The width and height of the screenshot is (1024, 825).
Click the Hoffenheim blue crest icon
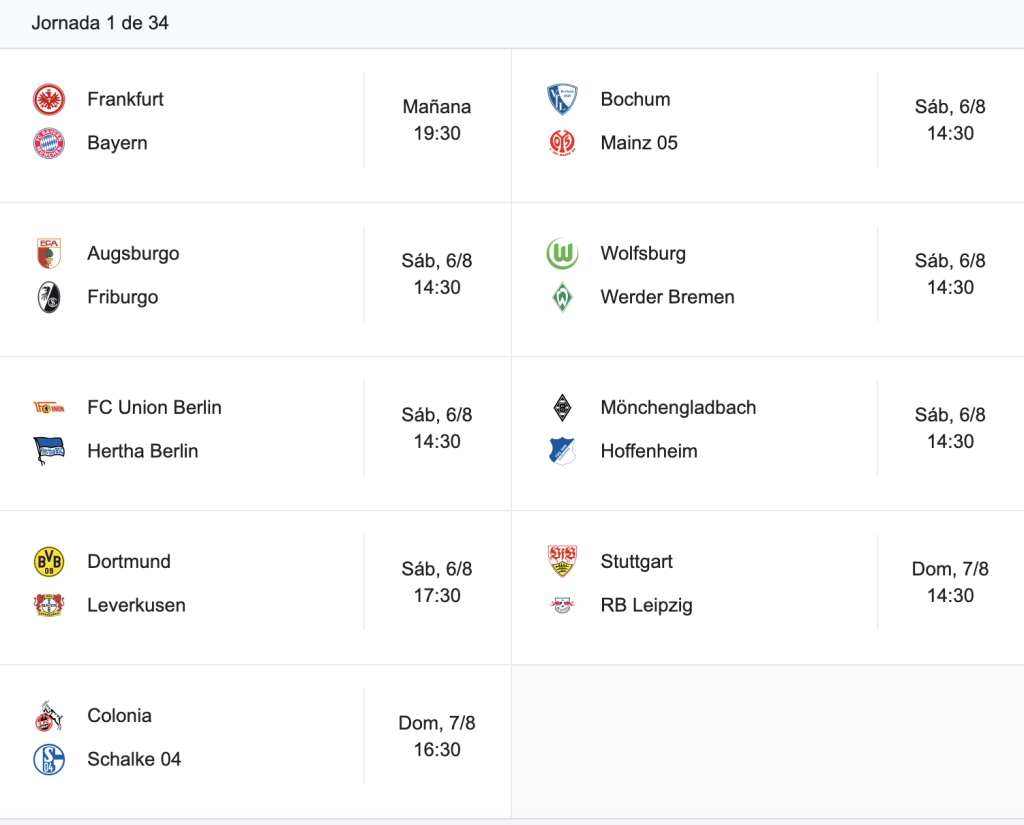pos(562,451)
